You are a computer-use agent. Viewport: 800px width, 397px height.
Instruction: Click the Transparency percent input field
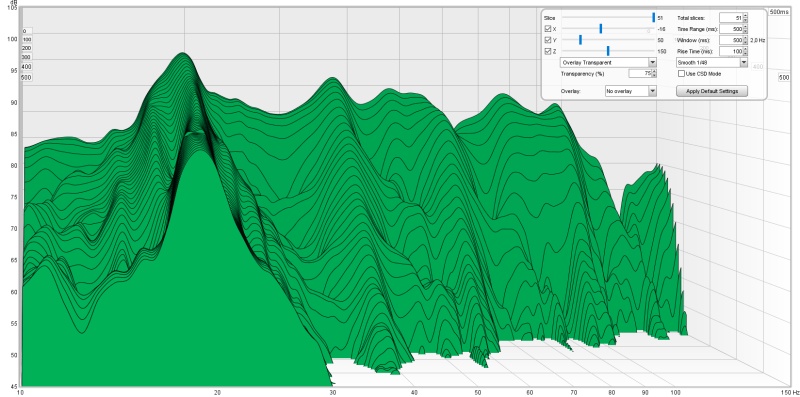pyautogui.click(x=640, y=73)
